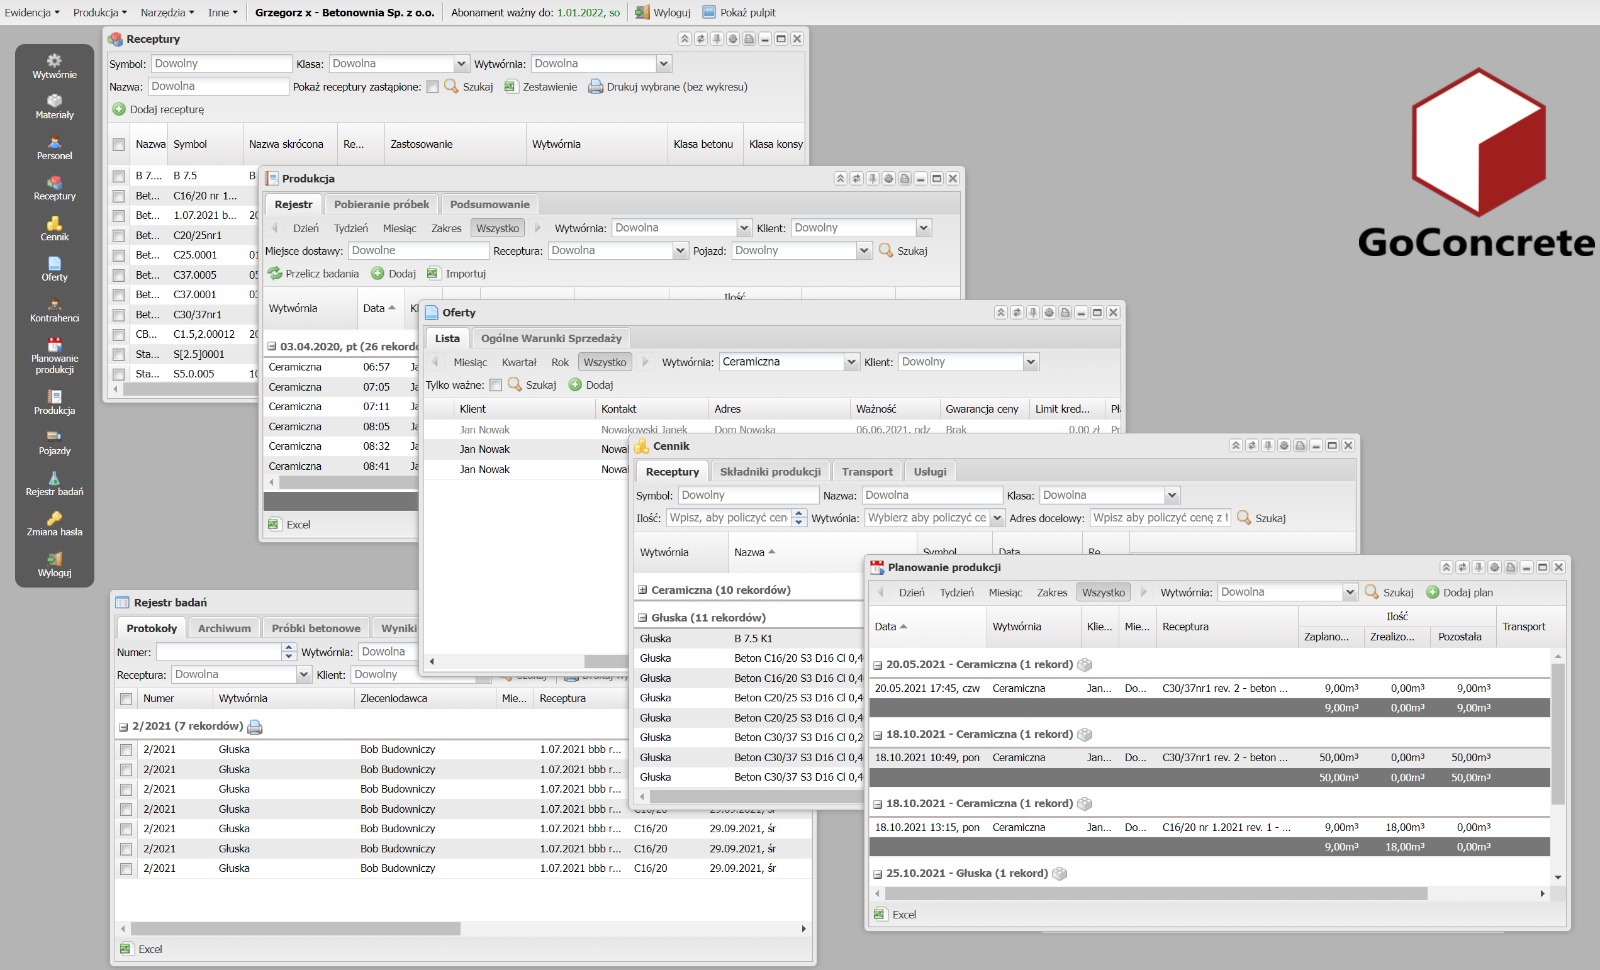1600x970 pixels.
Task: Click Pokaż pulpit in top bar
Action: point(738,12)
